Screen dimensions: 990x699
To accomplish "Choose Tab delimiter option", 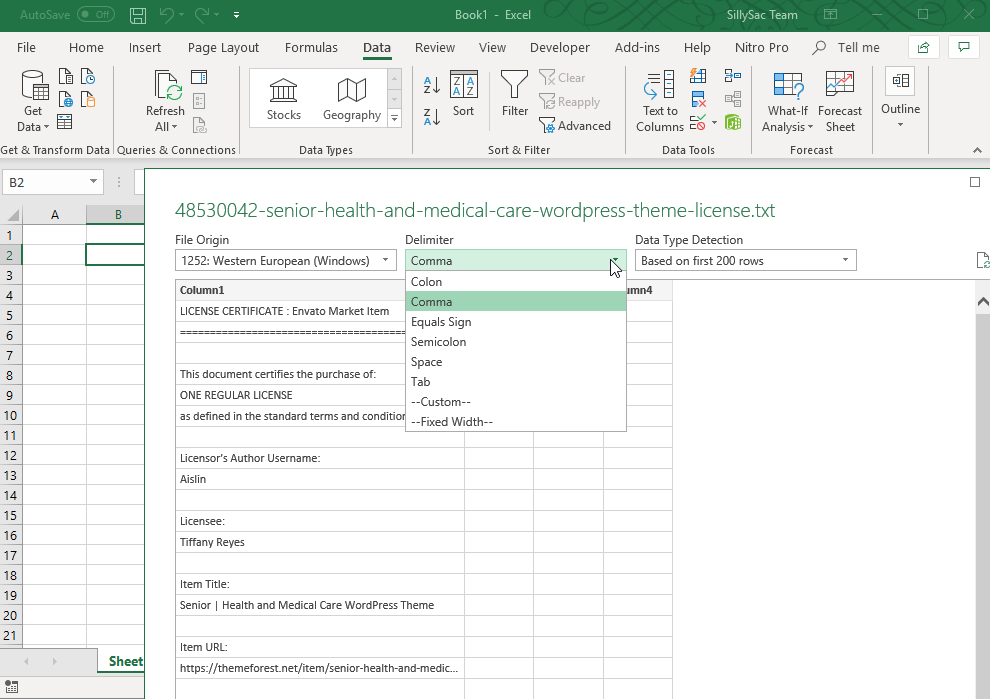I will point(515,382).
